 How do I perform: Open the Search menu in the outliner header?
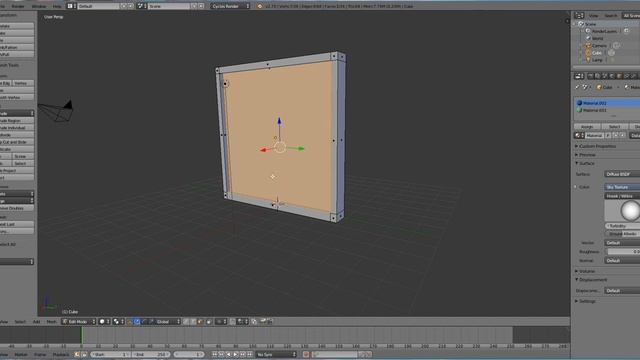tap(611, 16)
